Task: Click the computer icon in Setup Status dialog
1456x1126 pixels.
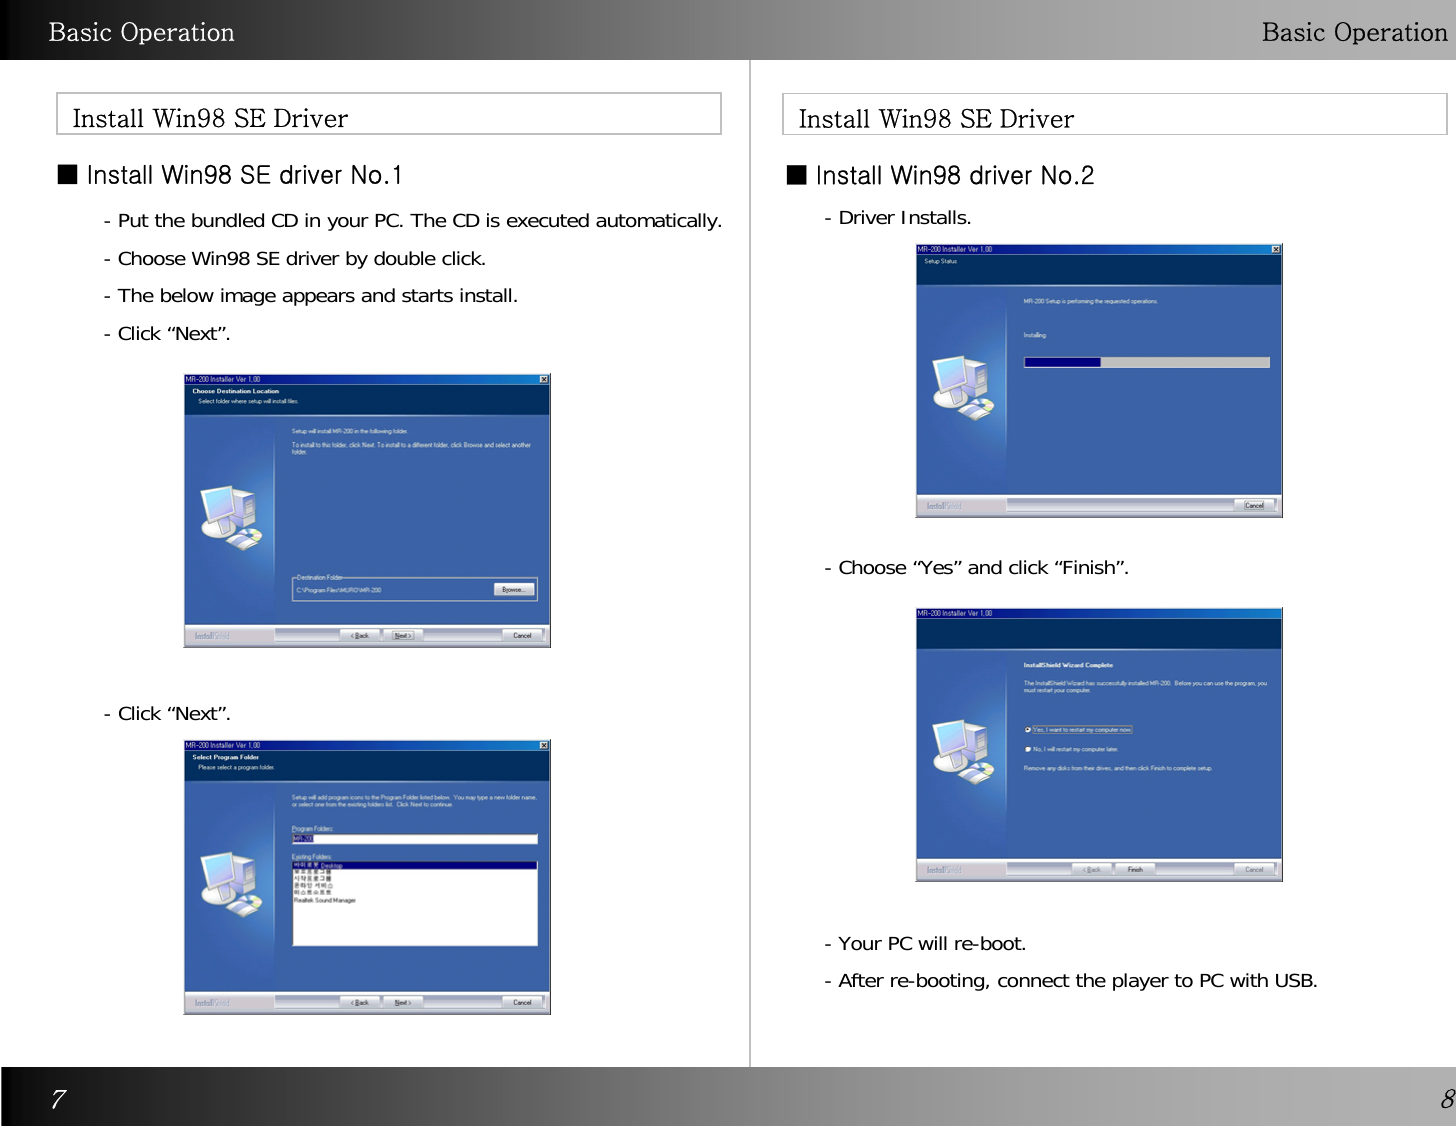Action: [x=964, y=388]
